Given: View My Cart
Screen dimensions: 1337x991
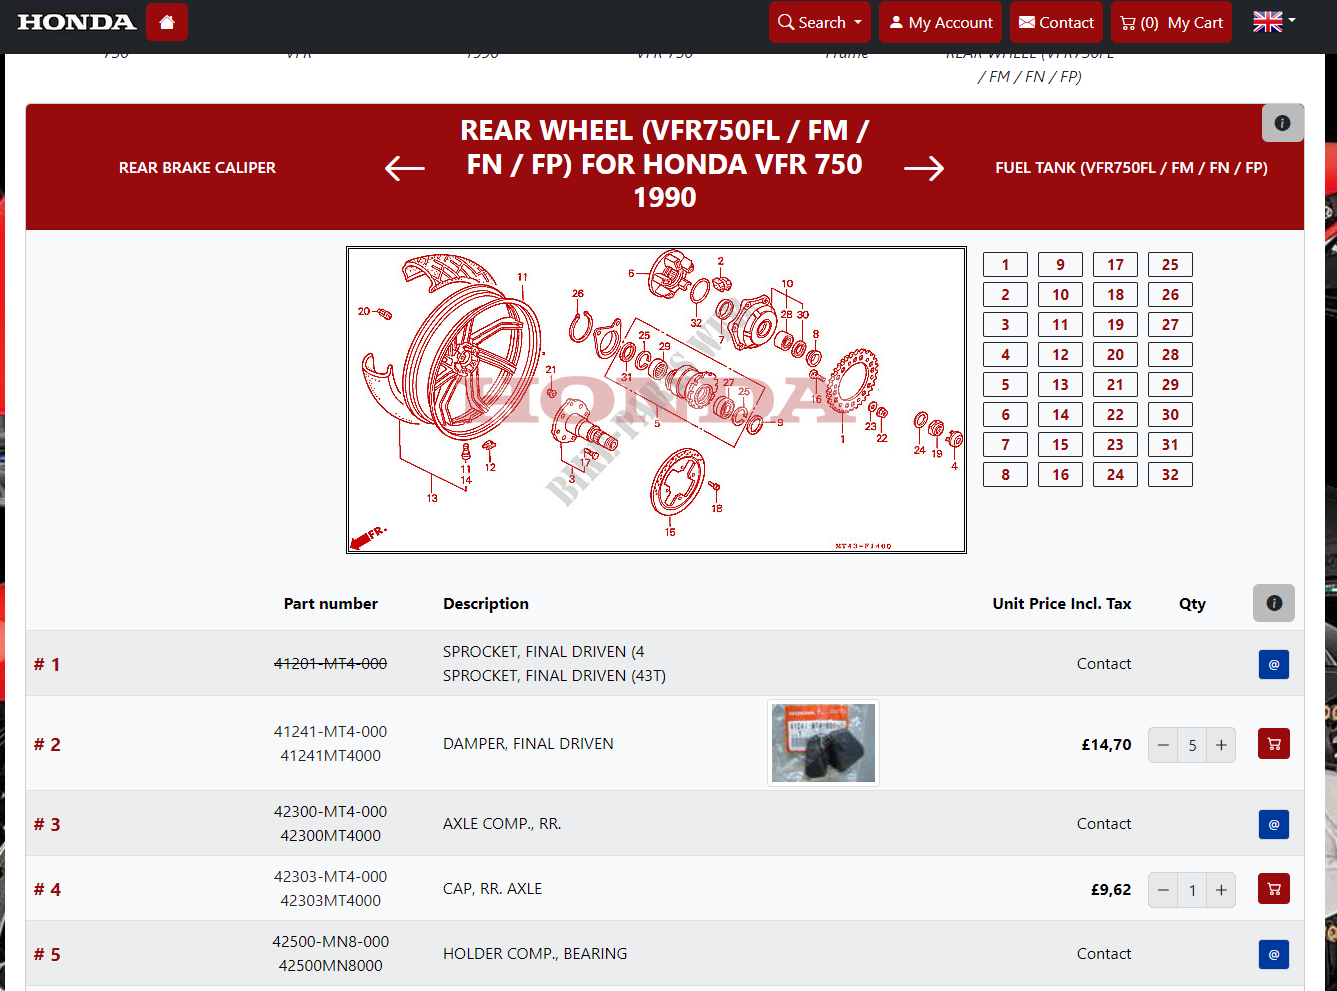Looking at the screenshot, I should [1172, 22].
